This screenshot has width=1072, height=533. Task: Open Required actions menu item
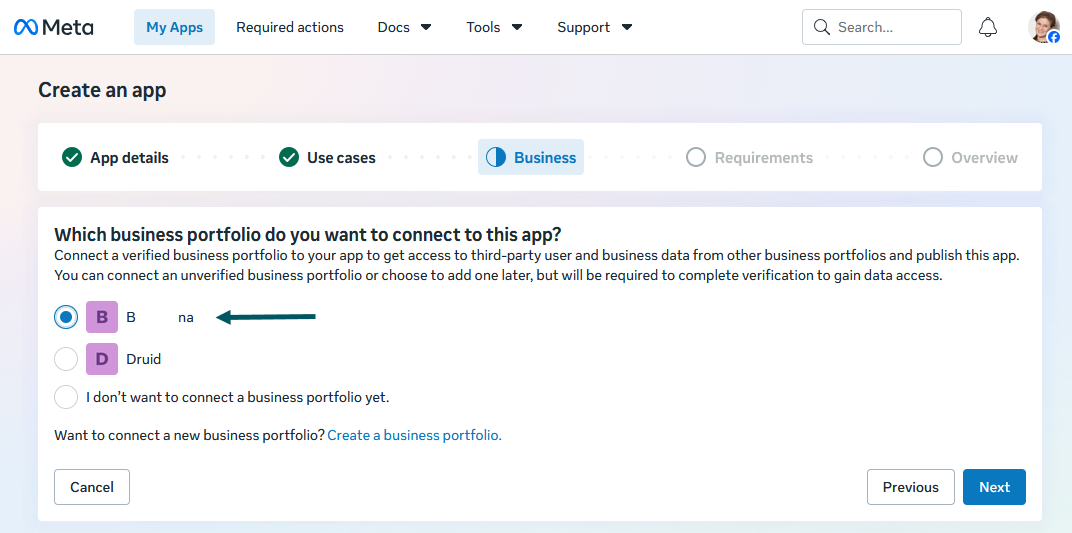290,27
